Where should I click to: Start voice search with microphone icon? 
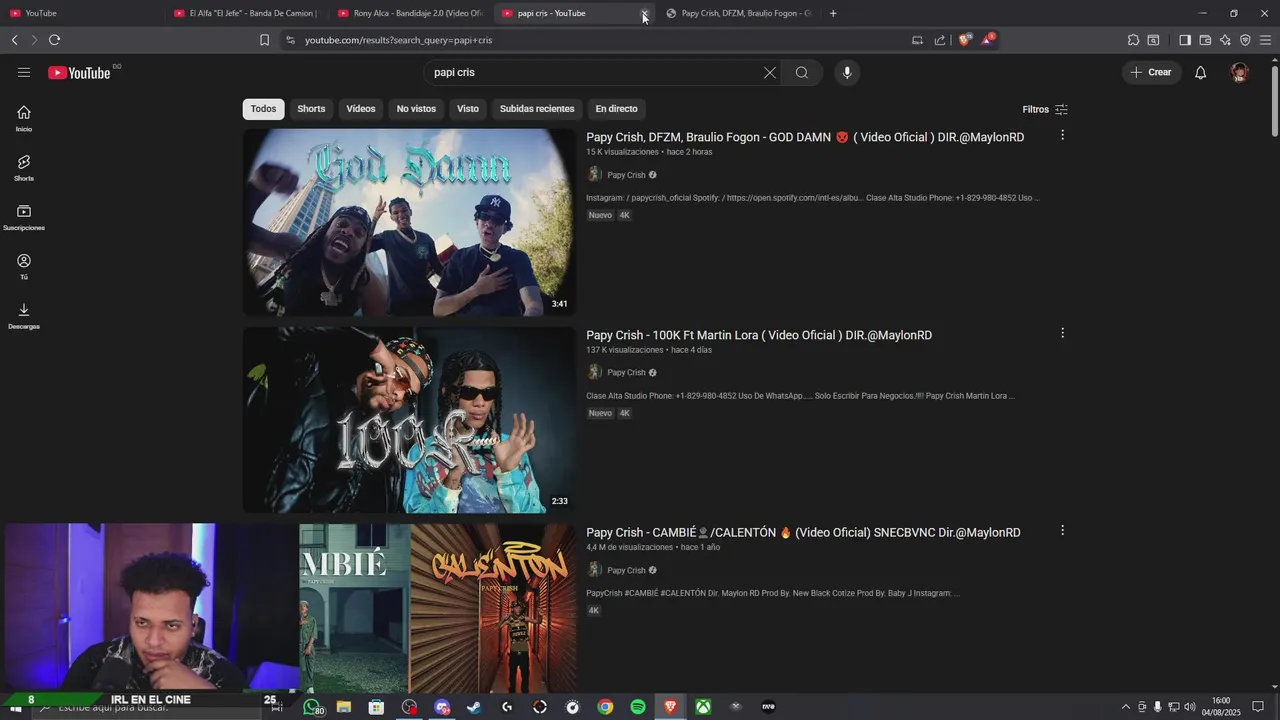[847, 73]
